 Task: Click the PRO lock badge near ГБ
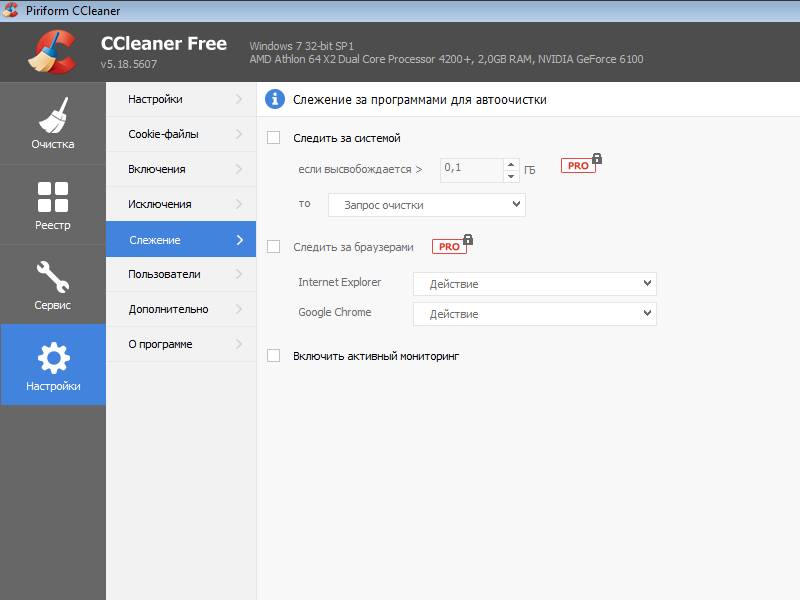click(581, 164)
